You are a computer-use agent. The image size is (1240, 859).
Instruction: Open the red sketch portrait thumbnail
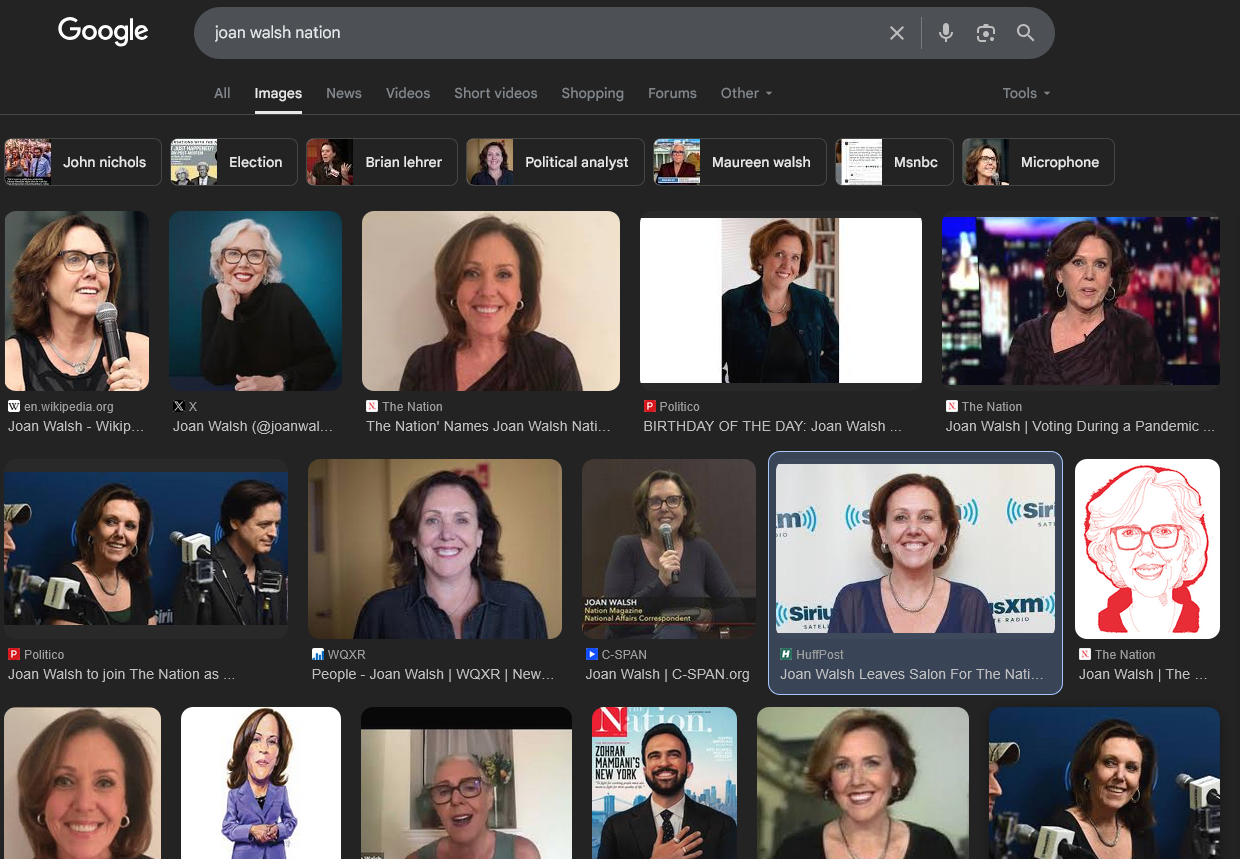pyautogui.click(x=1147, y=549)
